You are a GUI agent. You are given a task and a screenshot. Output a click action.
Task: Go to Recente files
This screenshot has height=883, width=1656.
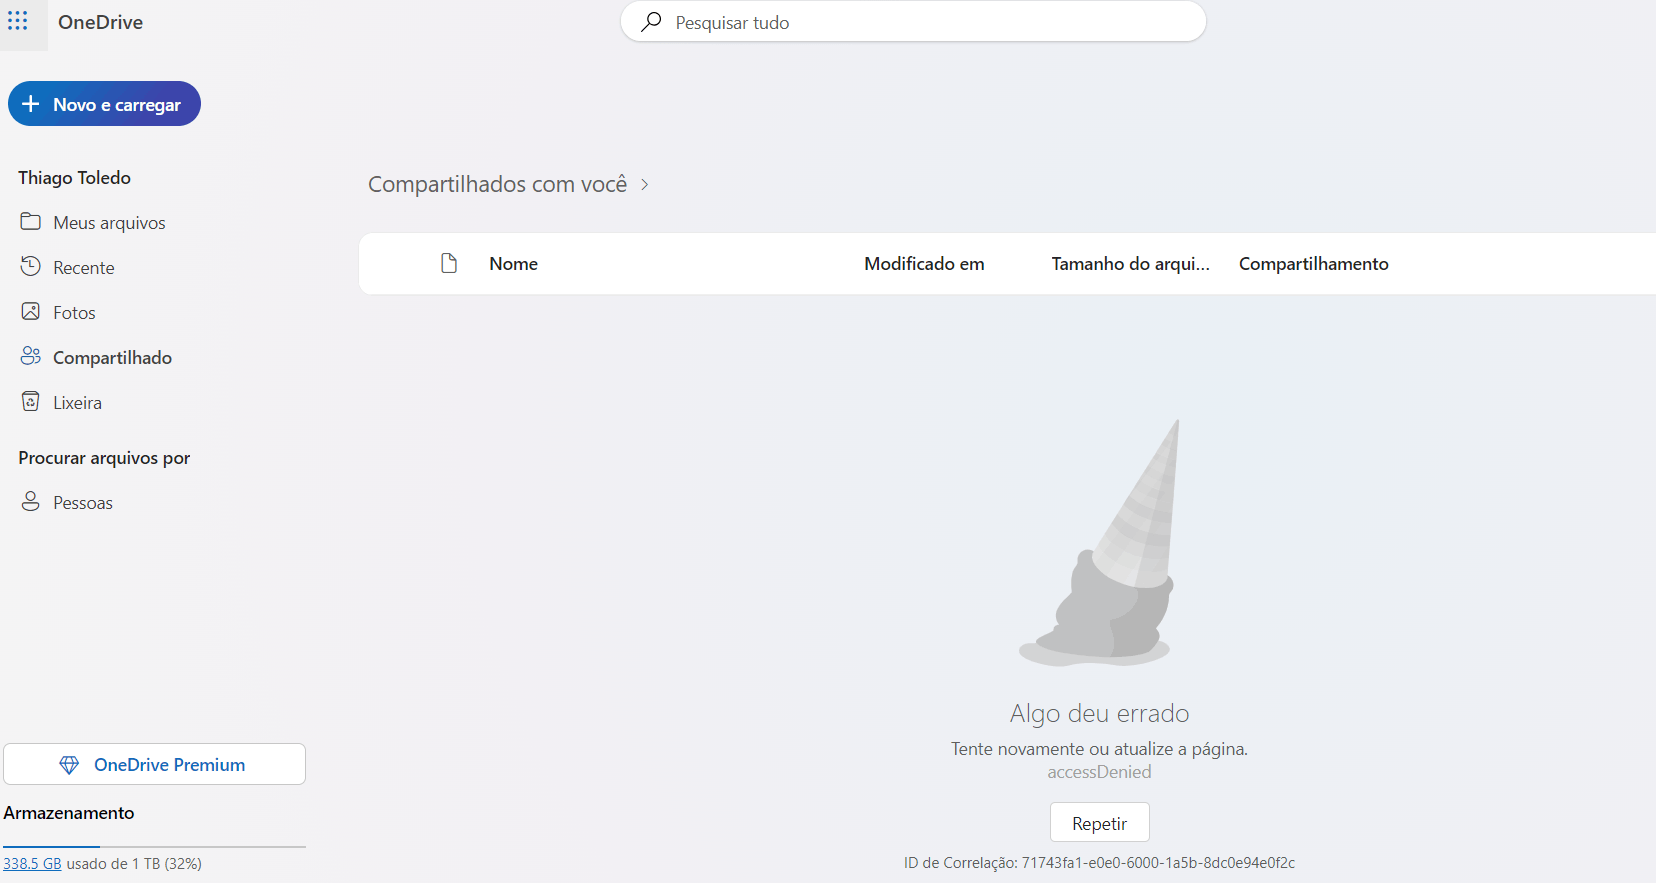point(84,267)
